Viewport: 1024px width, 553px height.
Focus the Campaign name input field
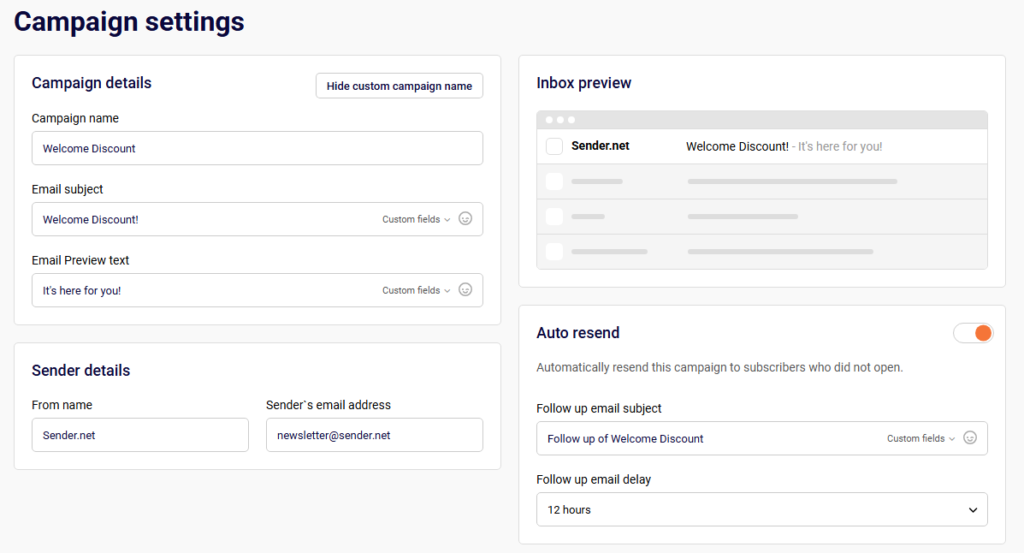coord(257,148)
